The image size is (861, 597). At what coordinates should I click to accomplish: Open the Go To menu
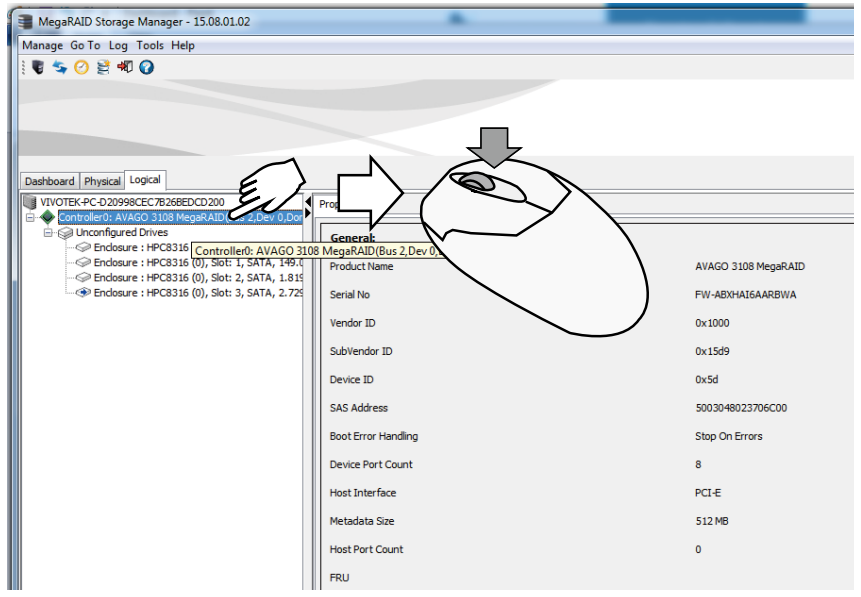pos(85,46)
